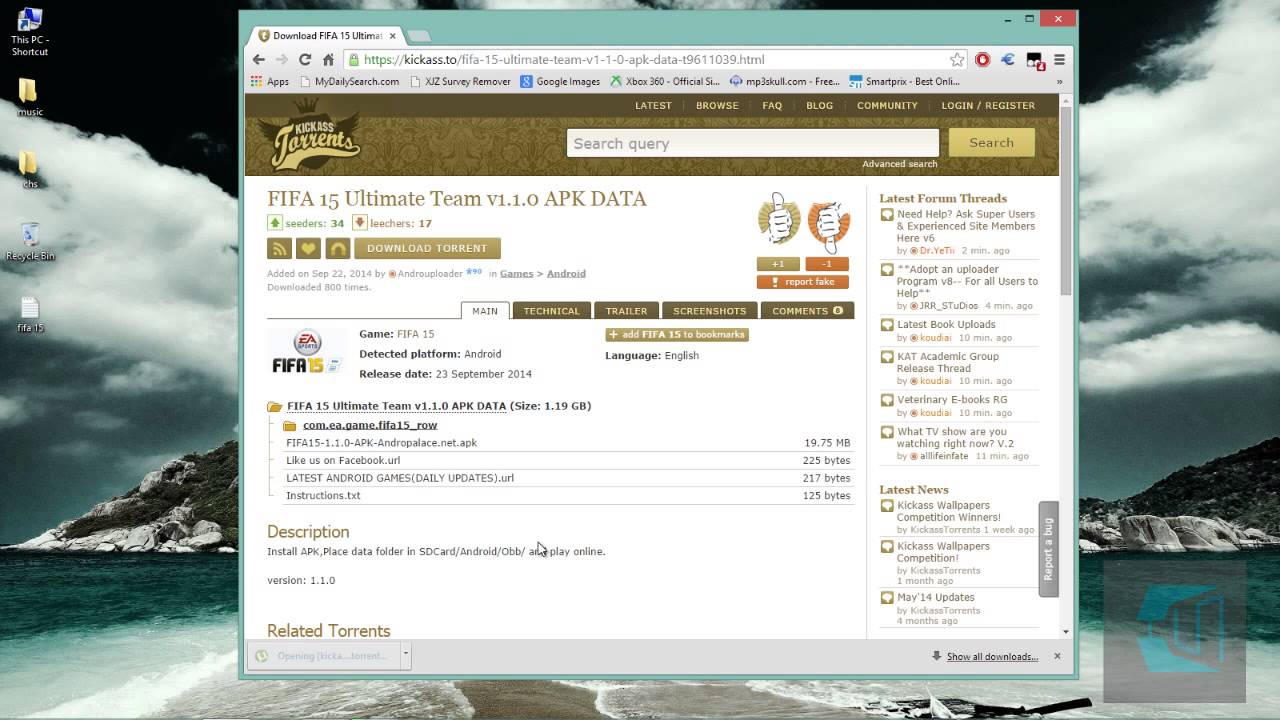Viewport: 1280px width, 720px height.
Task: Click the report fake button
Action: [x=803, y=282]
